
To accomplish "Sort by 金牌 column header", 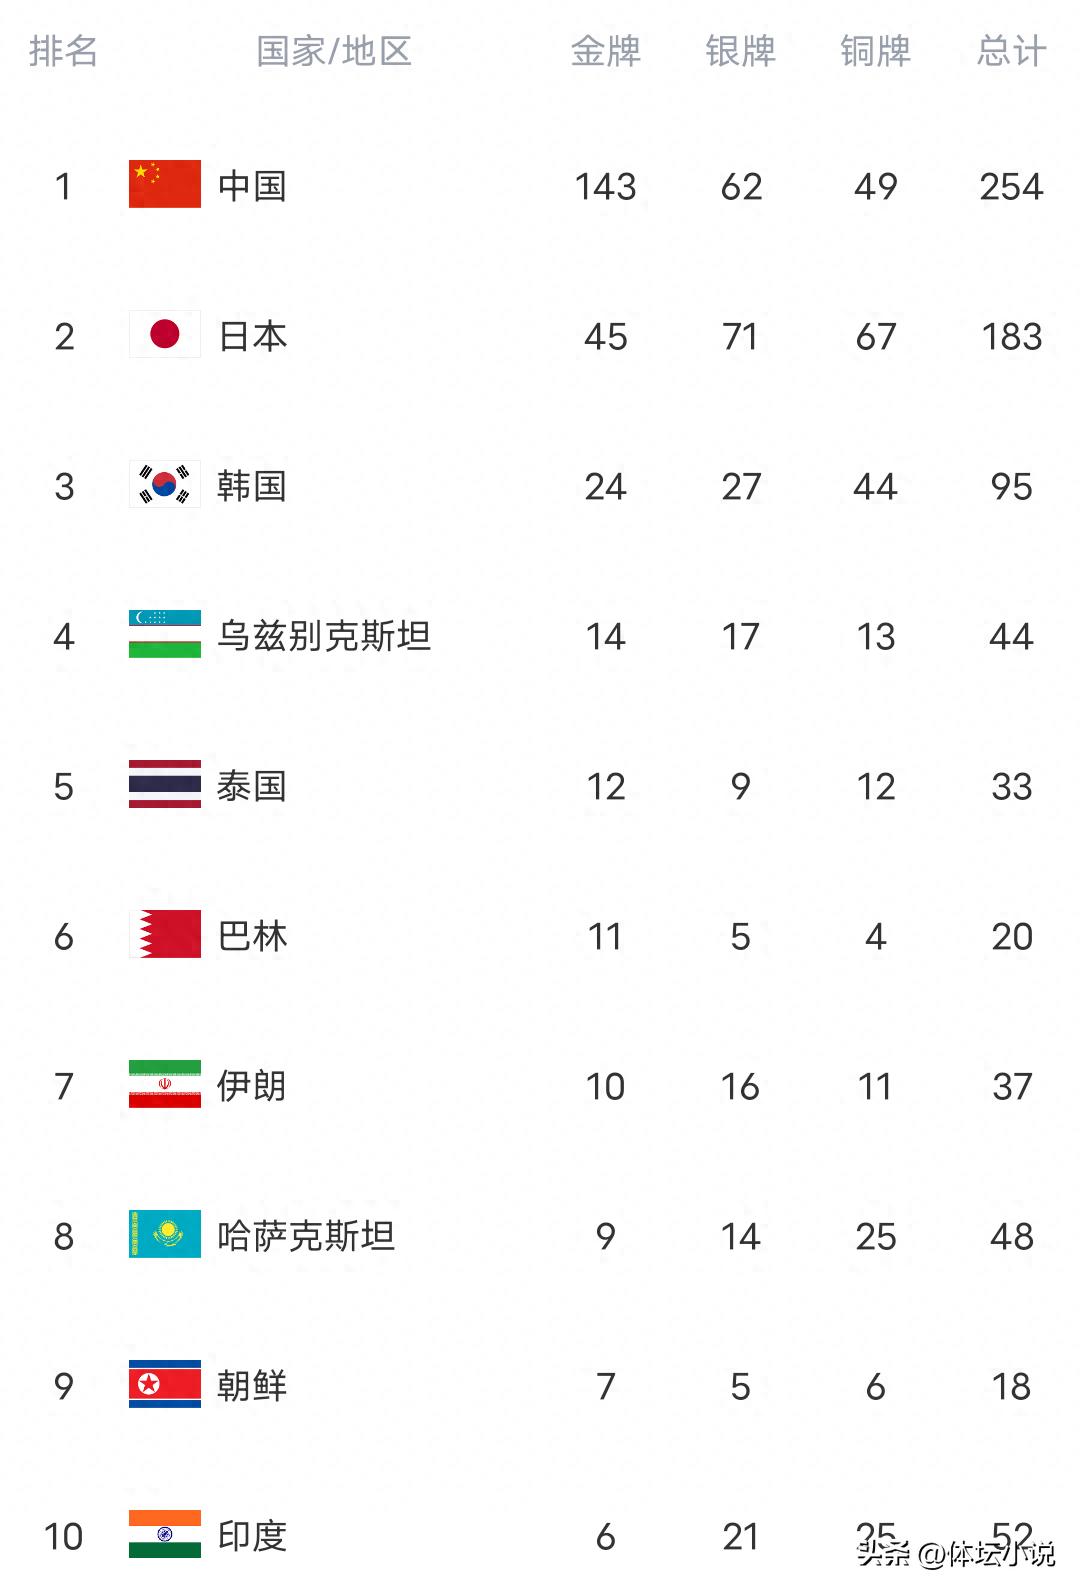I will pos(606,51).
